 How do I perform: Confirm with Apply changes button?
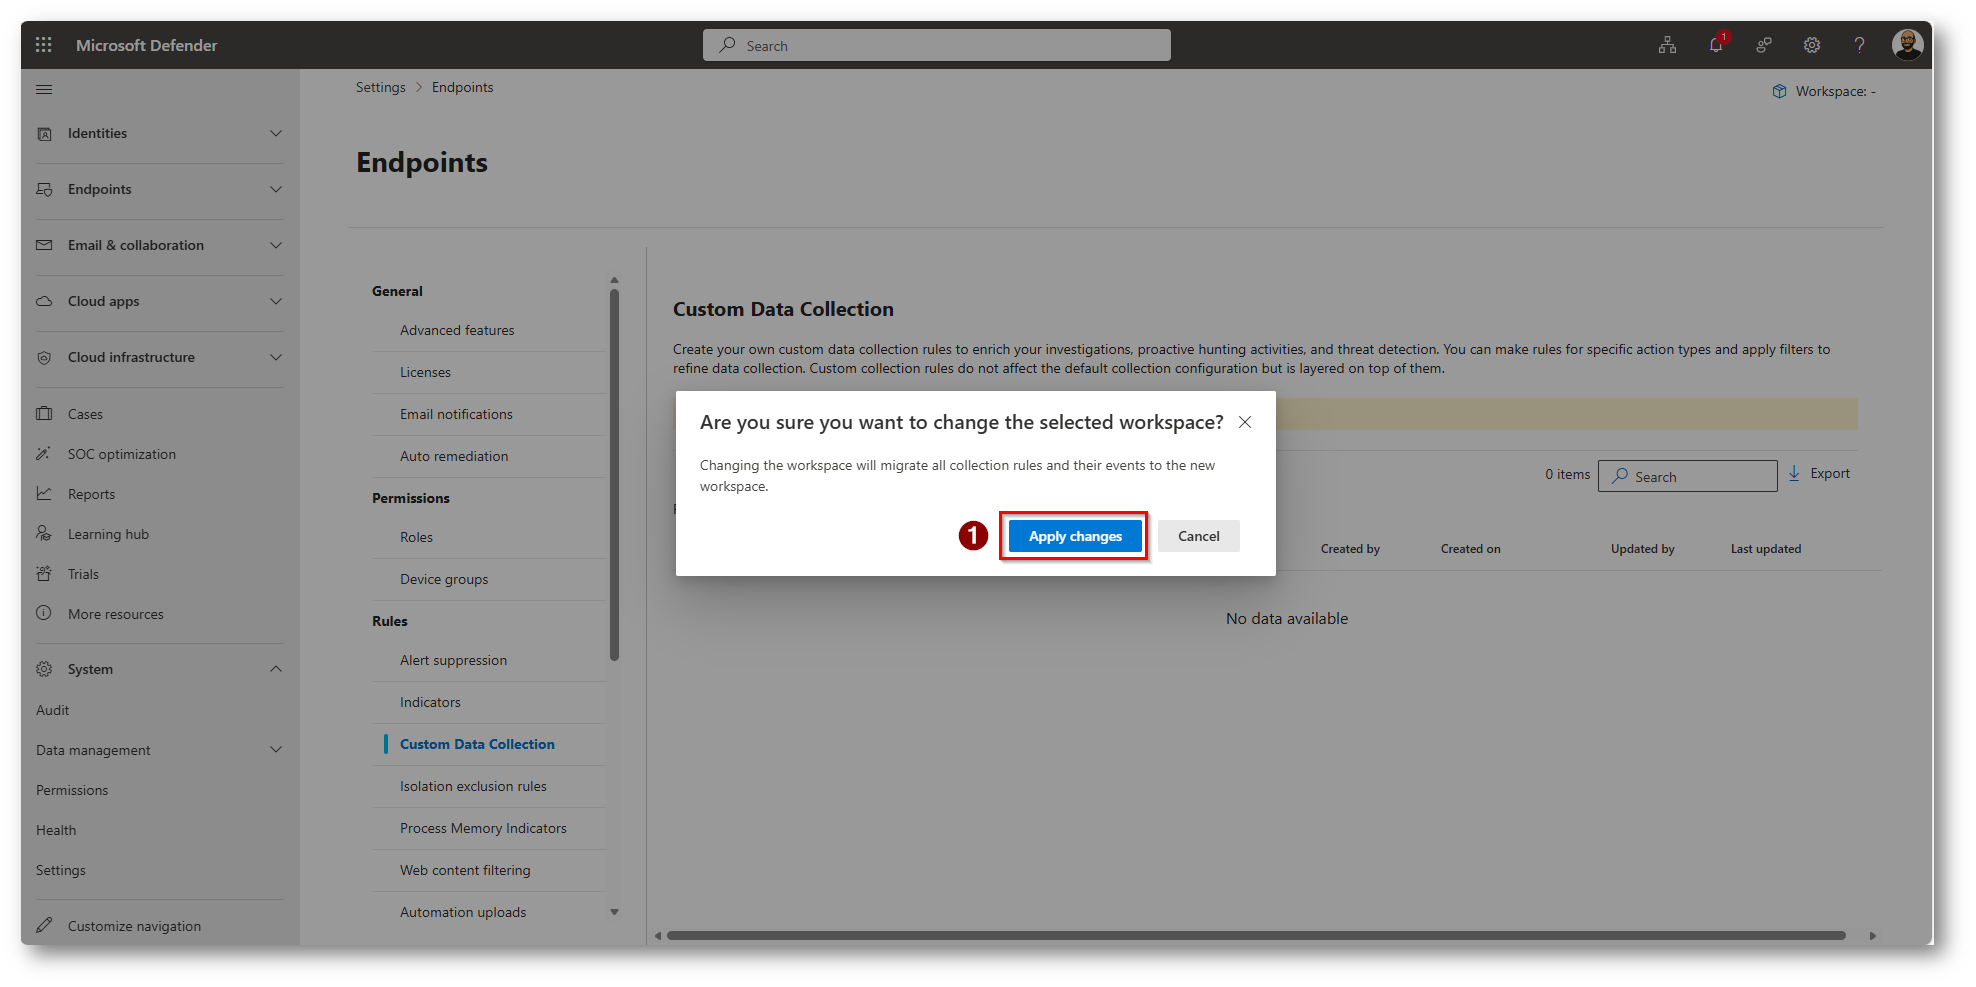point(1075,536)
